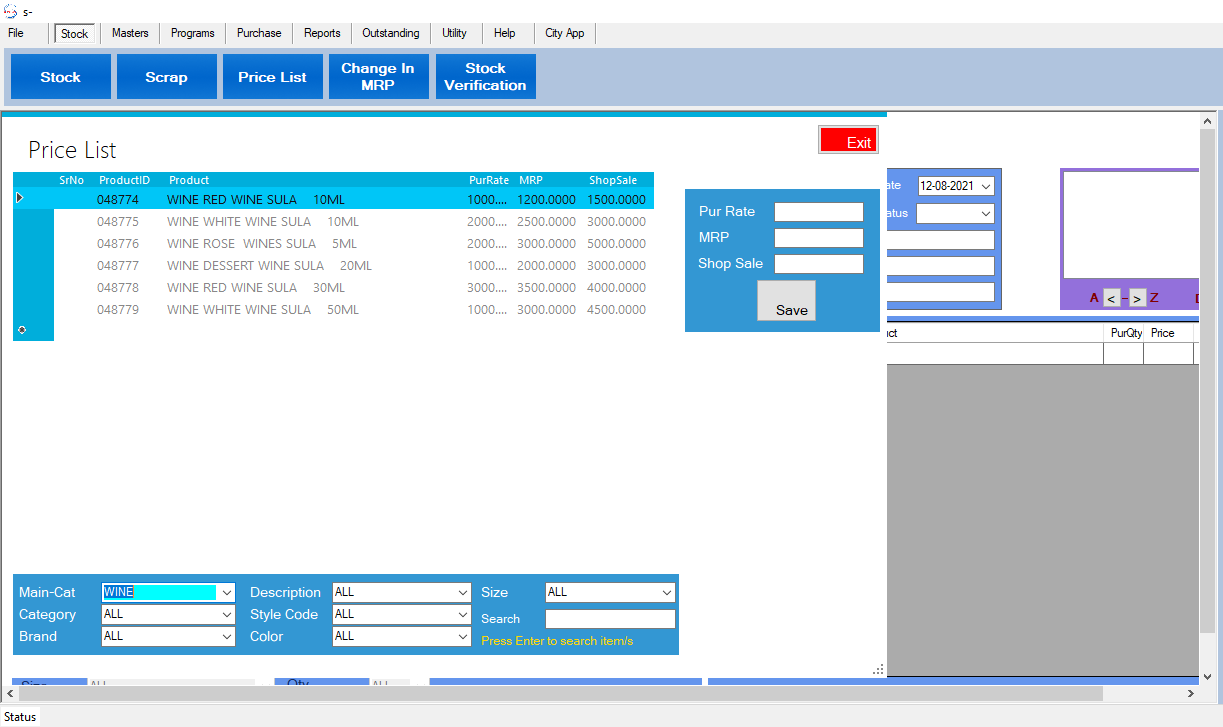Open the Size dropdown list
The height and width of the screenshot is (727, 1223).
click(x=667, y=592)
